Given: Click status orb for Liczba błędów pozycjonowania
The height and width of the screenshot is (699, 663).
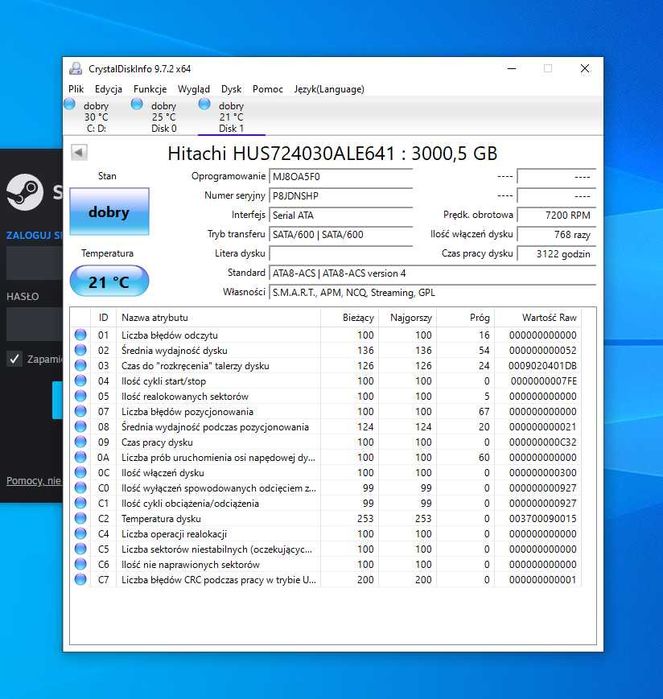Looking at the screenshot, I should click(81, 411).
